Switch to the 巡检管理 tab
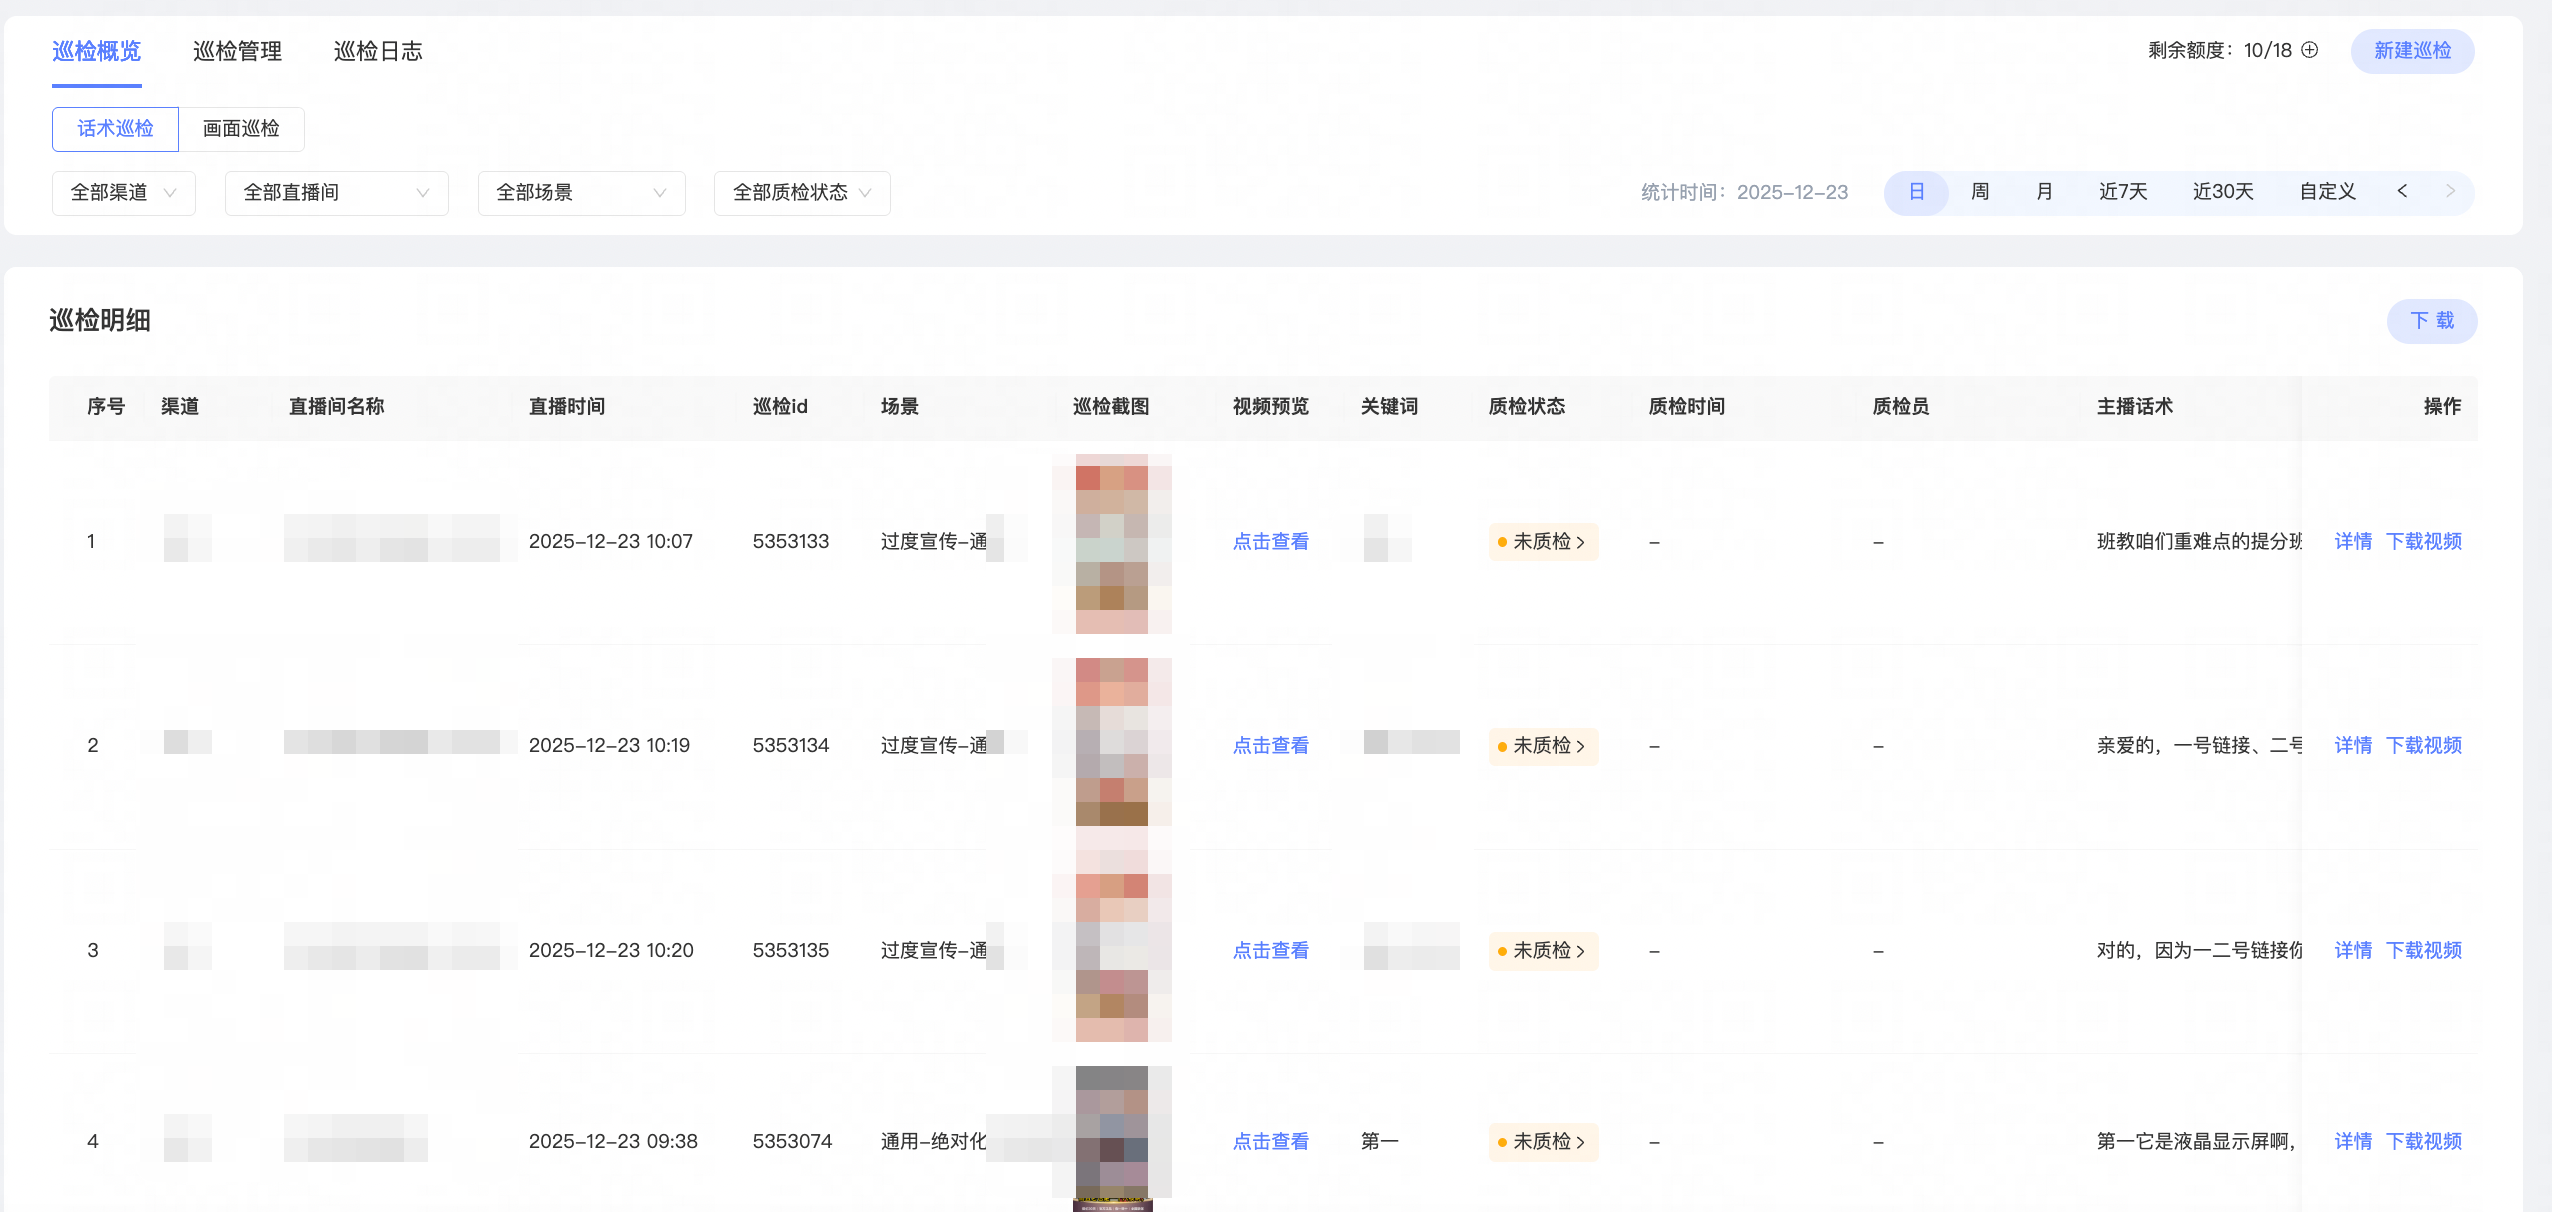Screen dimensions: 2552x1212 coord(237,51)
